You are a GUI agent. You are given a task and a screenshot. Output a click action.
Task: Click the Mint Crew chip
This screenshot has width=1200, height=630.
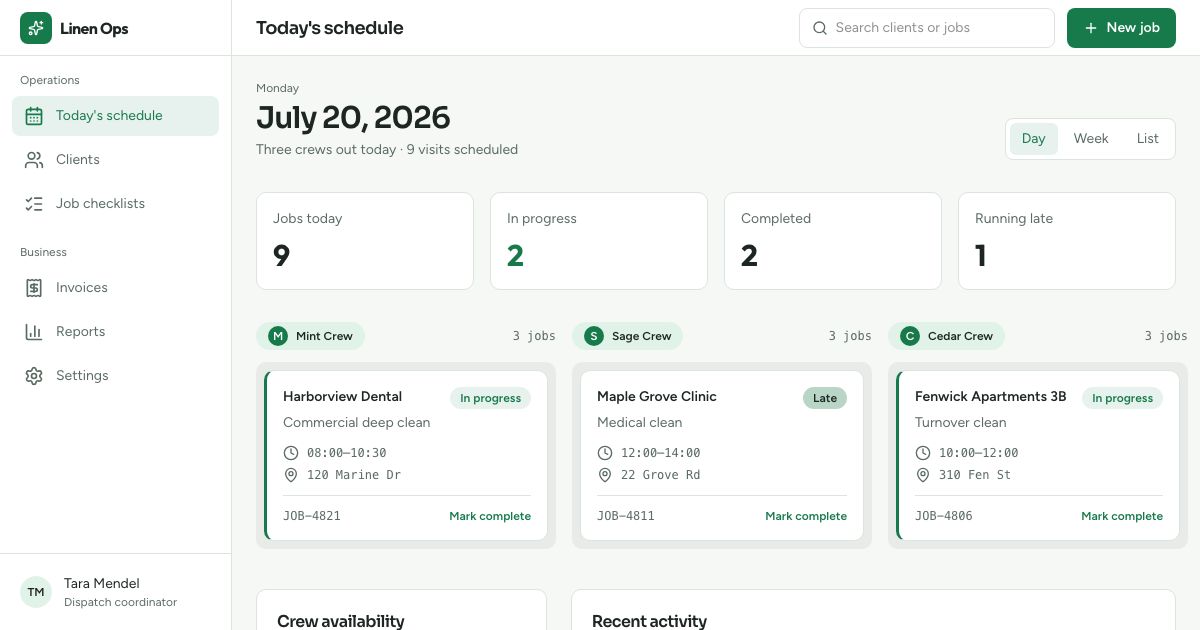(311, 336)
